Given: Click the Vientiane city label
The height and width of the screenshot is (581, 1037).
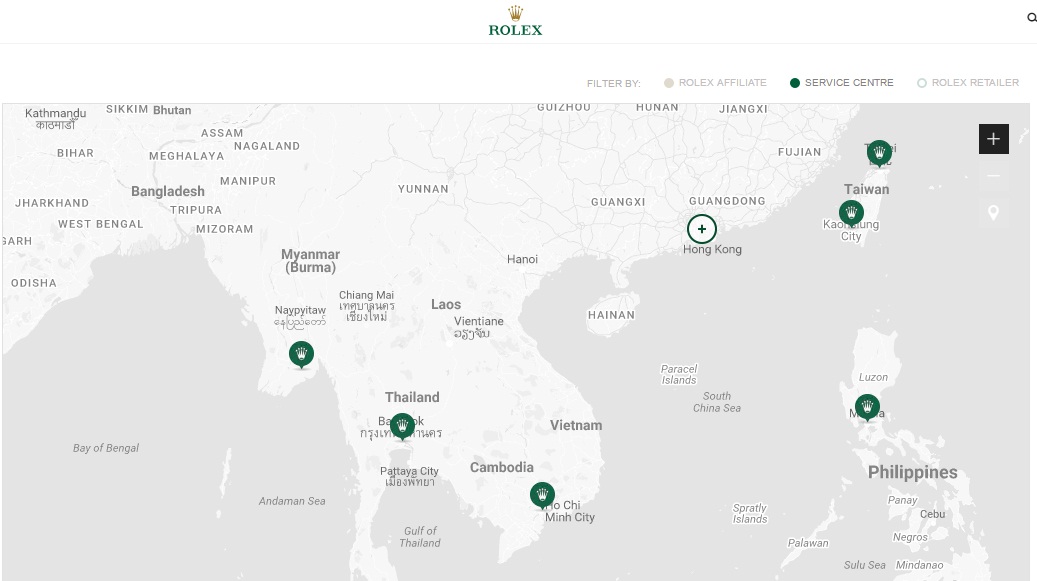Looking at the screenshot, I should [479, 322].
